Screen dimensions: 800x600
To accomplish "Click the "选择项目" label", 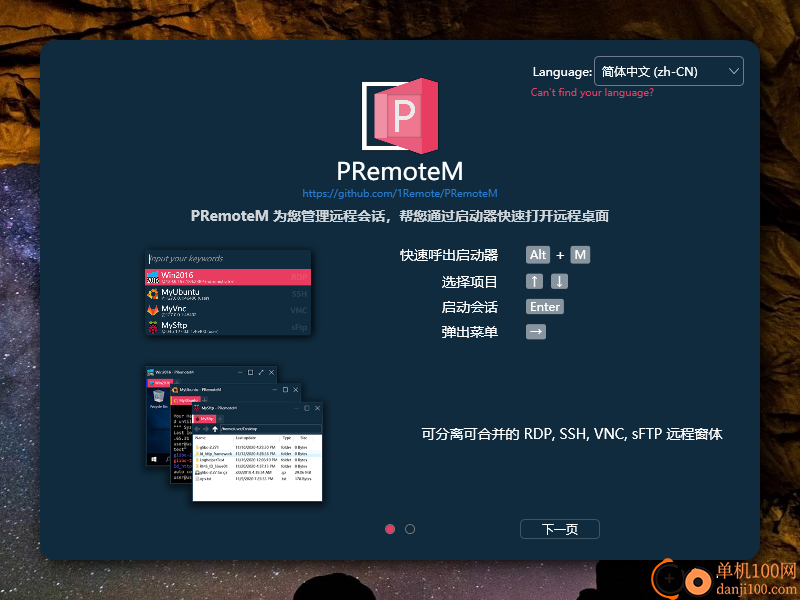I will pos(469,282).
